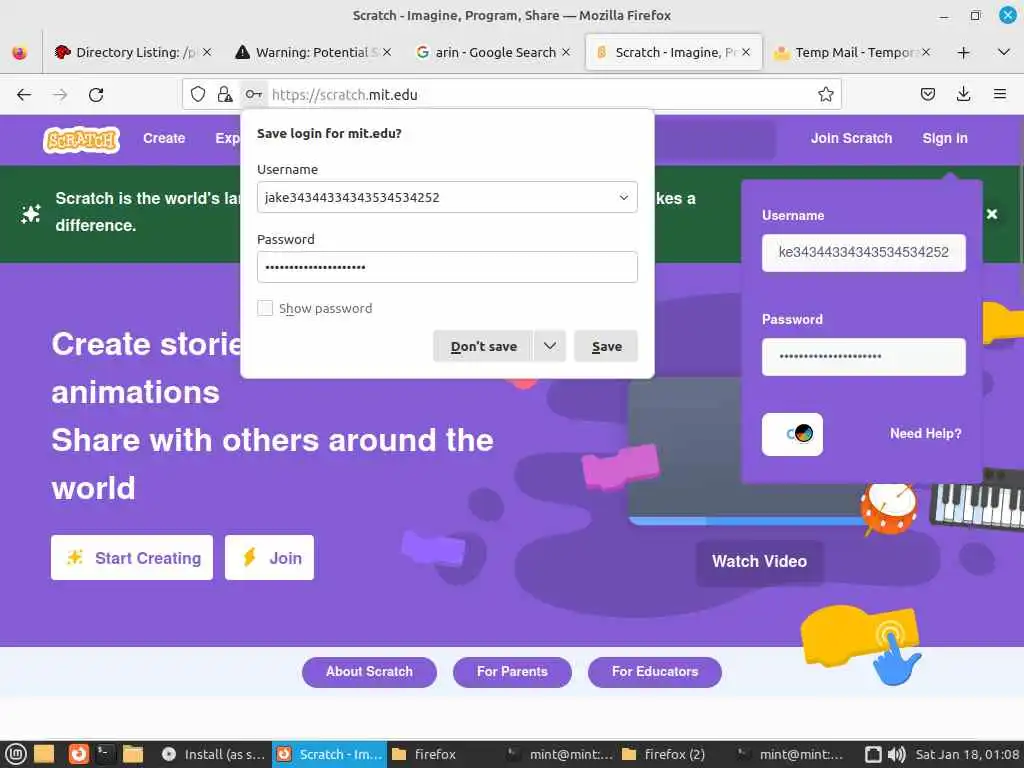Show the list all tabs dropdown
The image size is (1024, 768).
click(x=1004, y=52)
